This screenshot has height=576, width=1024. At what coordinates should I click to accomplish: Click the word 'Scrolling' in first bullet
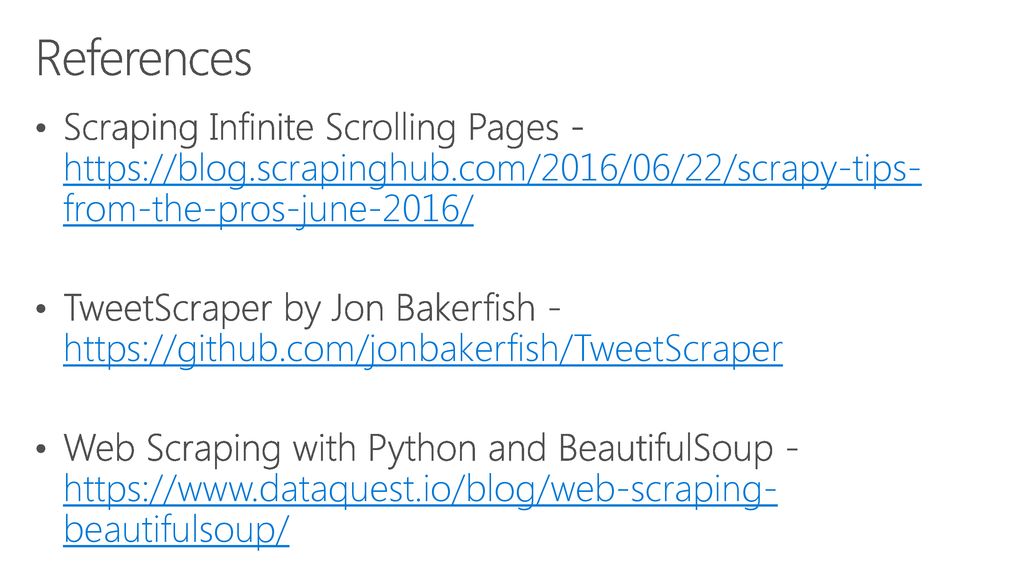pos(391,128)
